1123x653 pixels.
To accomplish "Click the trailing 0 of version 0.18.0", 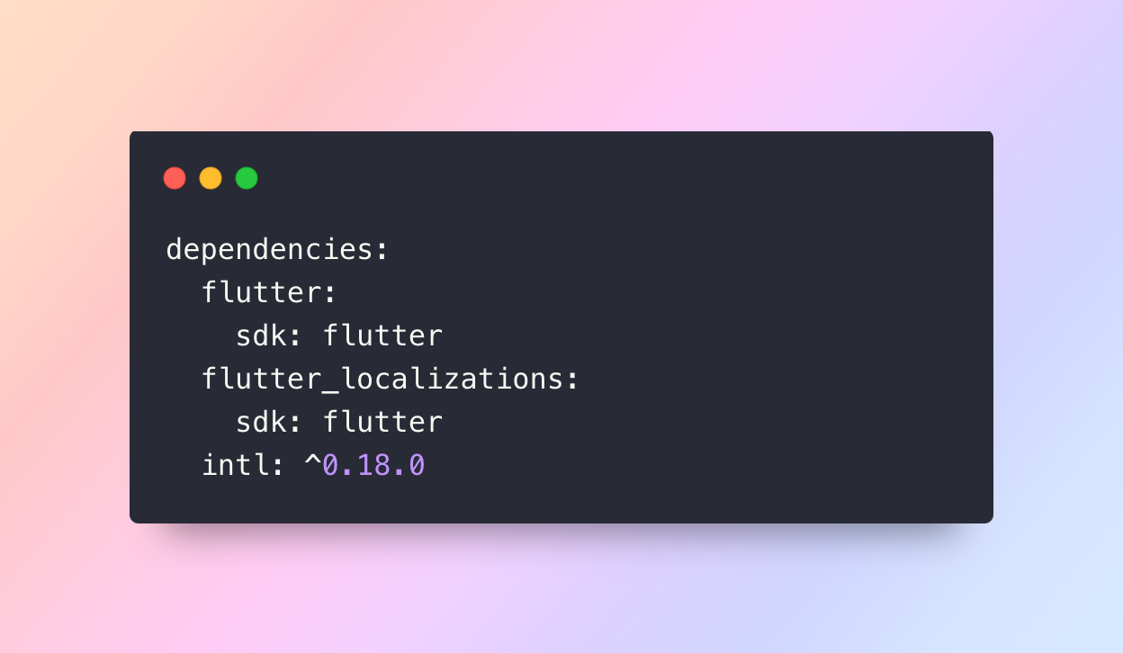I will click(417, 465).
